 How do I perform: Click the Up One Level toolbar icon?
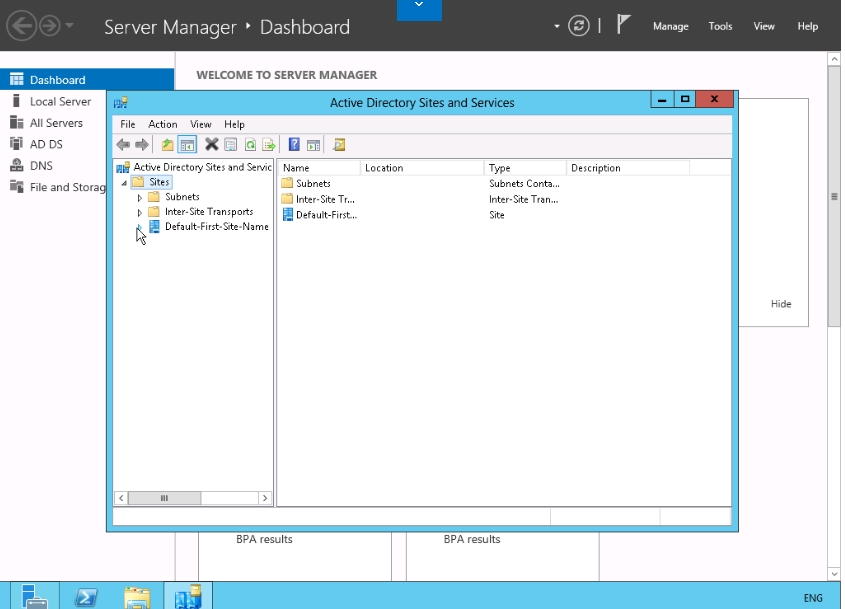[168, 145]
